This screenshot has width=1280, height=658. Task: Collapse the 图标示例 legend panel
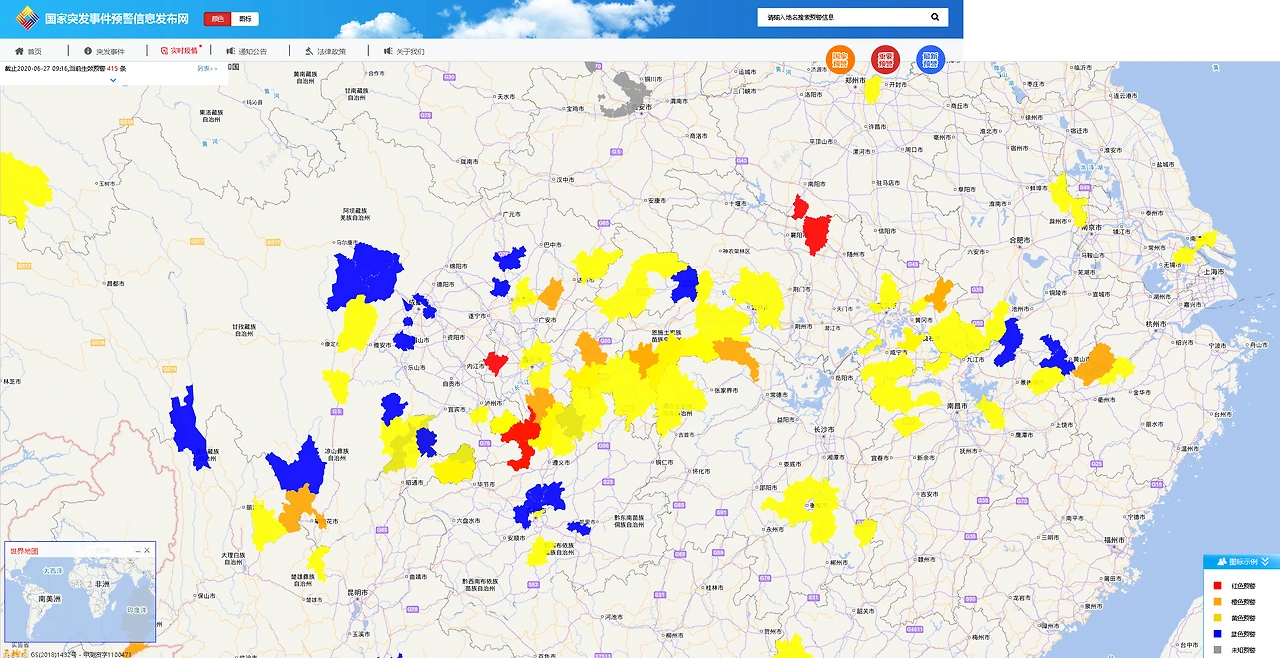click(1267, 562)
